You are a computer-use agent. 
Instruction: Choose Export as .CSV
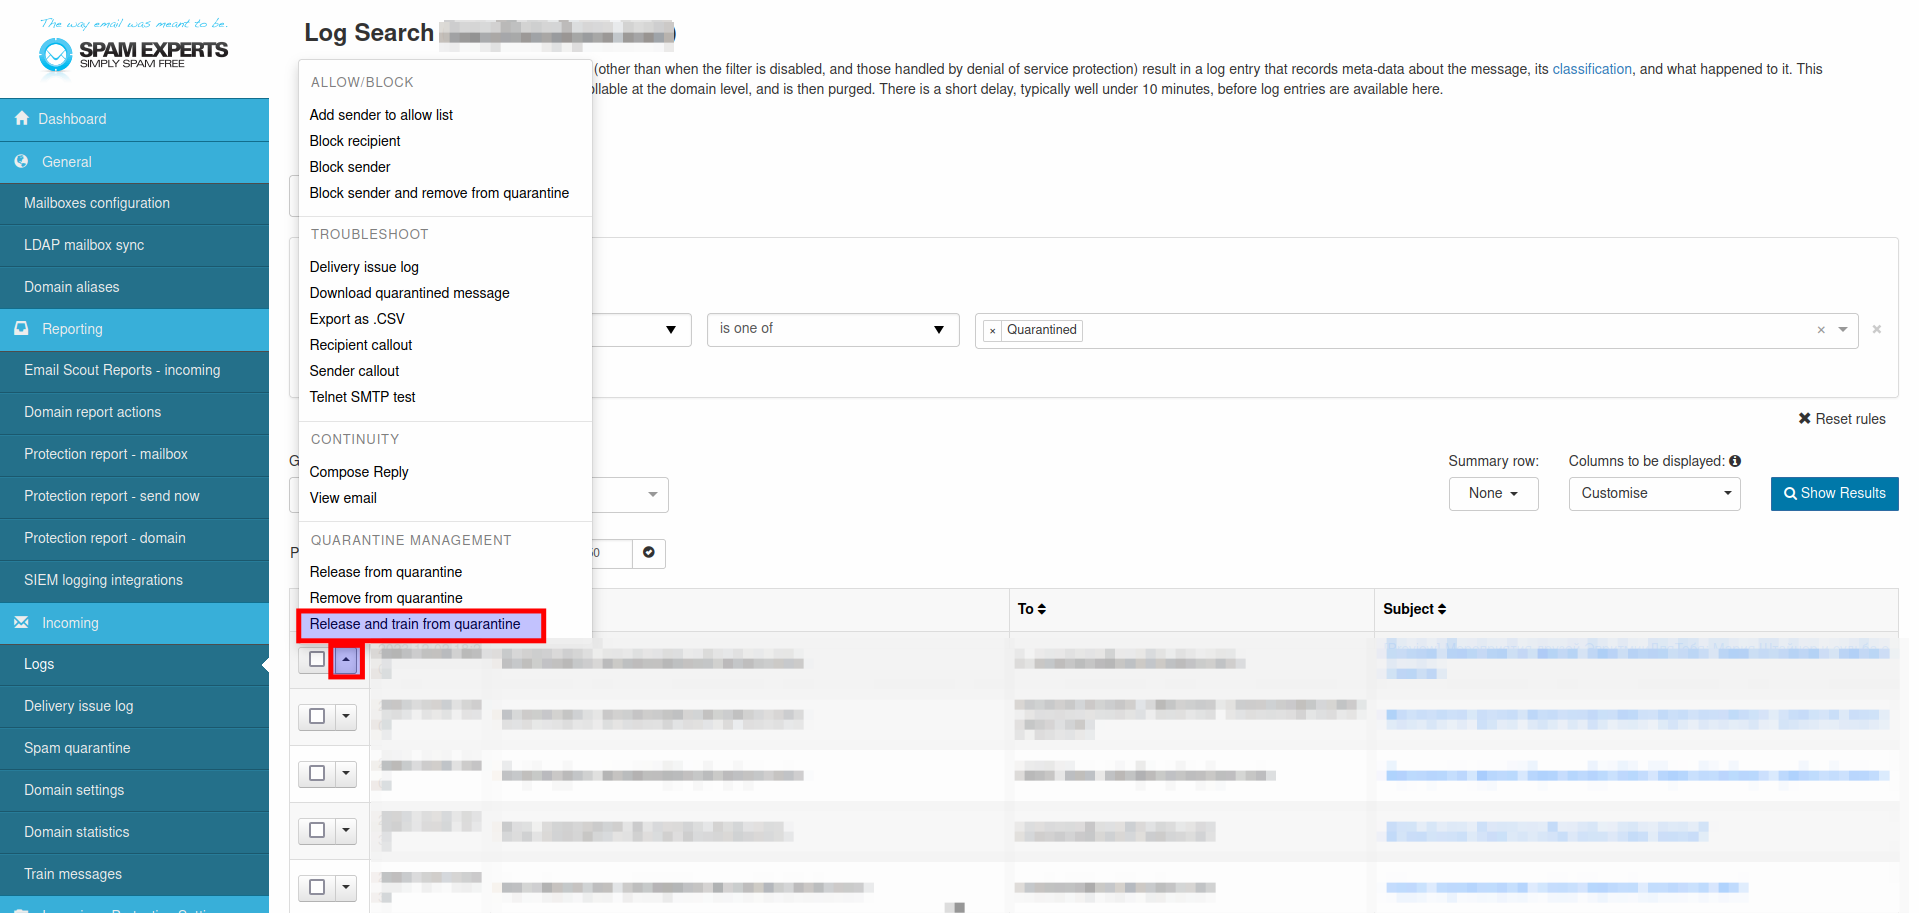pos(357,319)
